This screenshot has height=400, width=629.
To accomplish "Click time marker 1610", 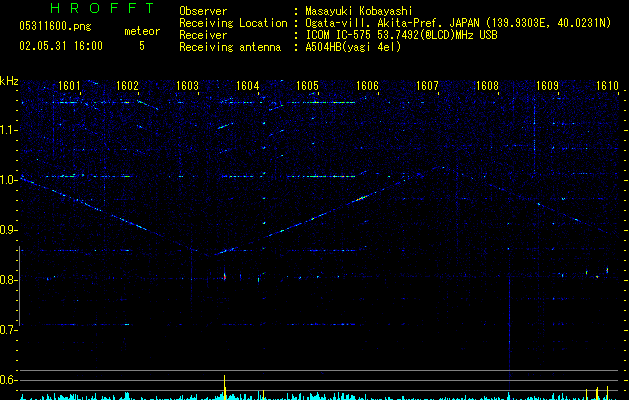I will point(607,86).
